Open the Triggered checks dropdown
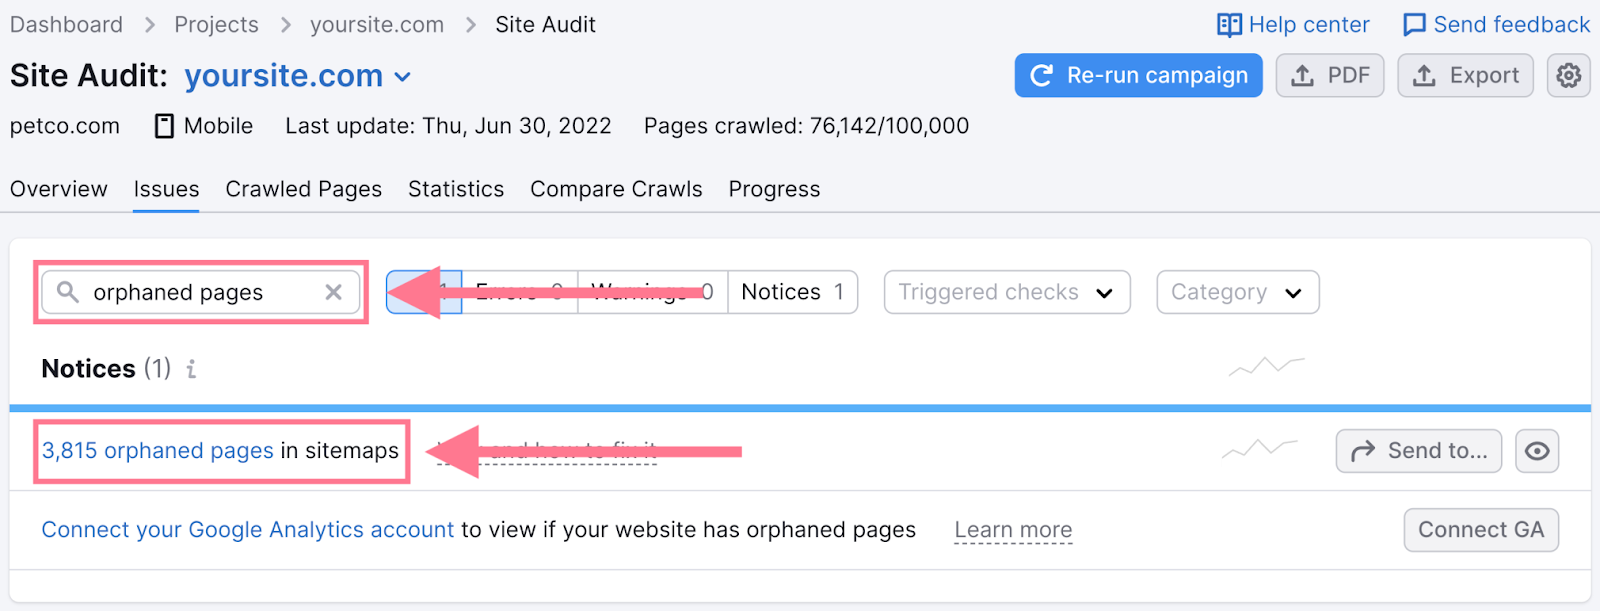Image resolution: width=1600 pixels, height=611 pixels. pyautogui.click(x=1005, y=292)
